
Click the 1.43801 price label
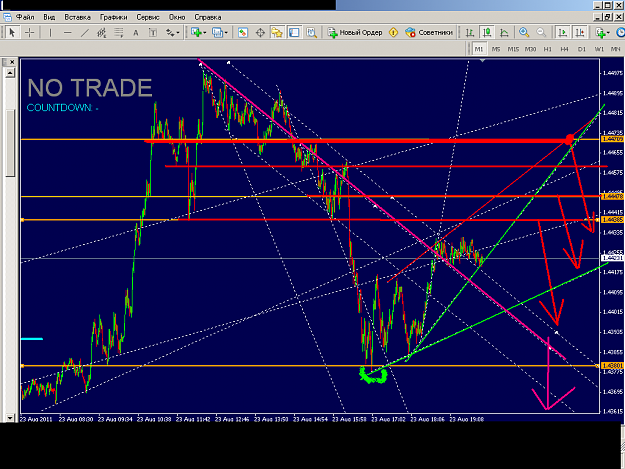[x=612, y=365]
